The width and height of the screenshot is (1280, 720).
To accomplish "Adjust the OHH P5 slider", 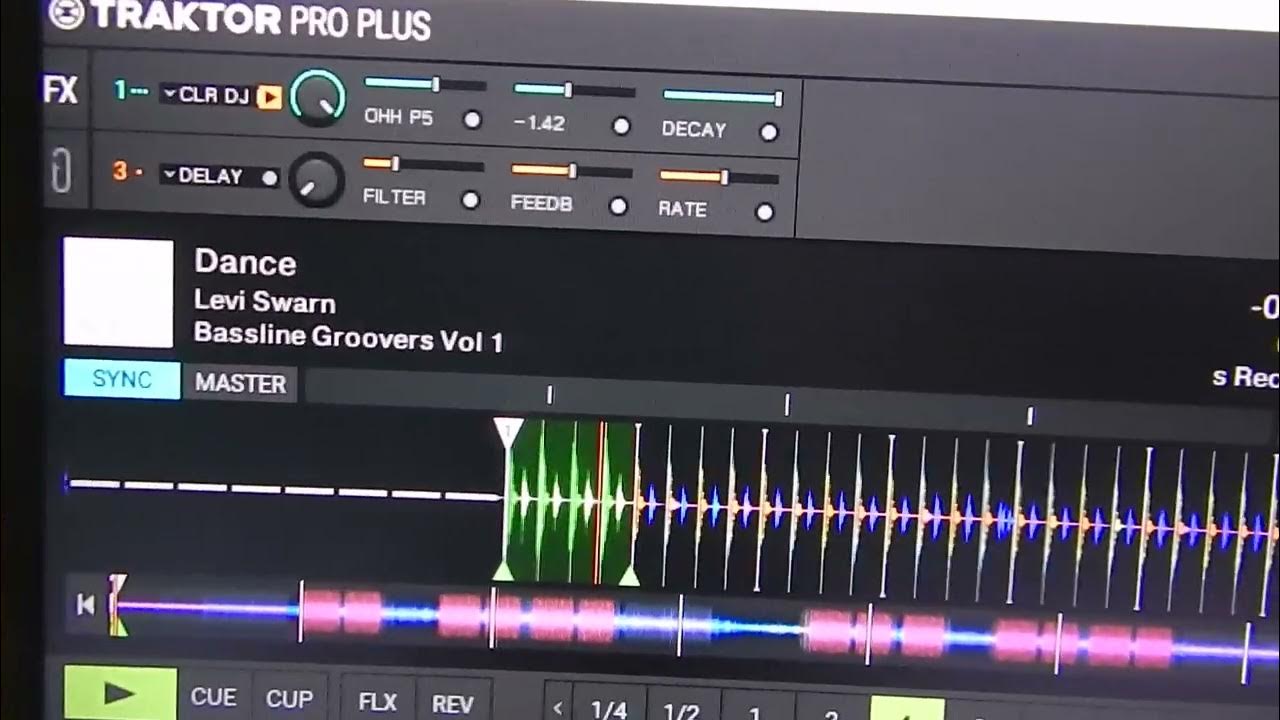I will (424, 84).
